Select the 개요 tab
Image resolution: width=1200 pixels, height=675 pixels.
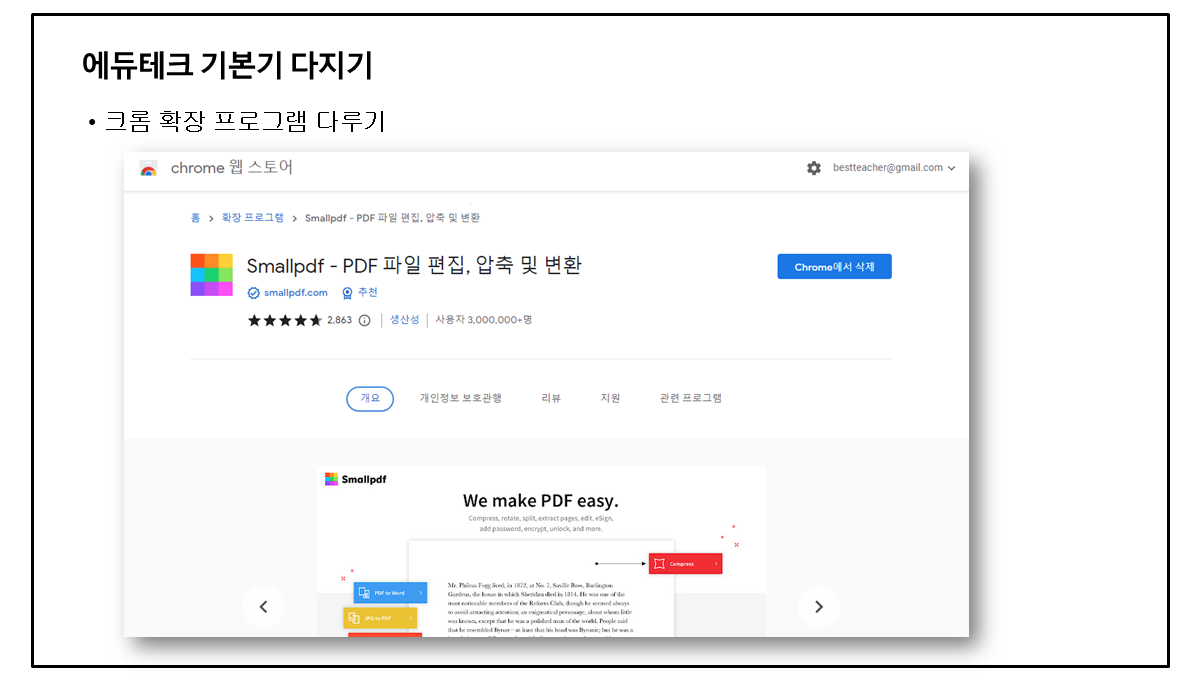point(370,398)
